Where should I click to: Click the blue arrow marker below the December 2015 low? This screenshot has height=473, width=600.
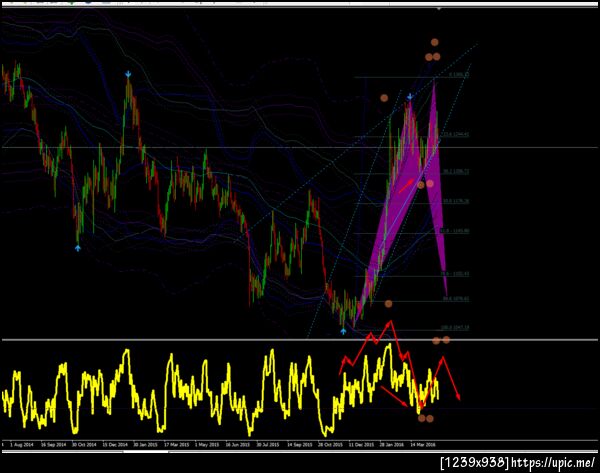coord(343,331)
